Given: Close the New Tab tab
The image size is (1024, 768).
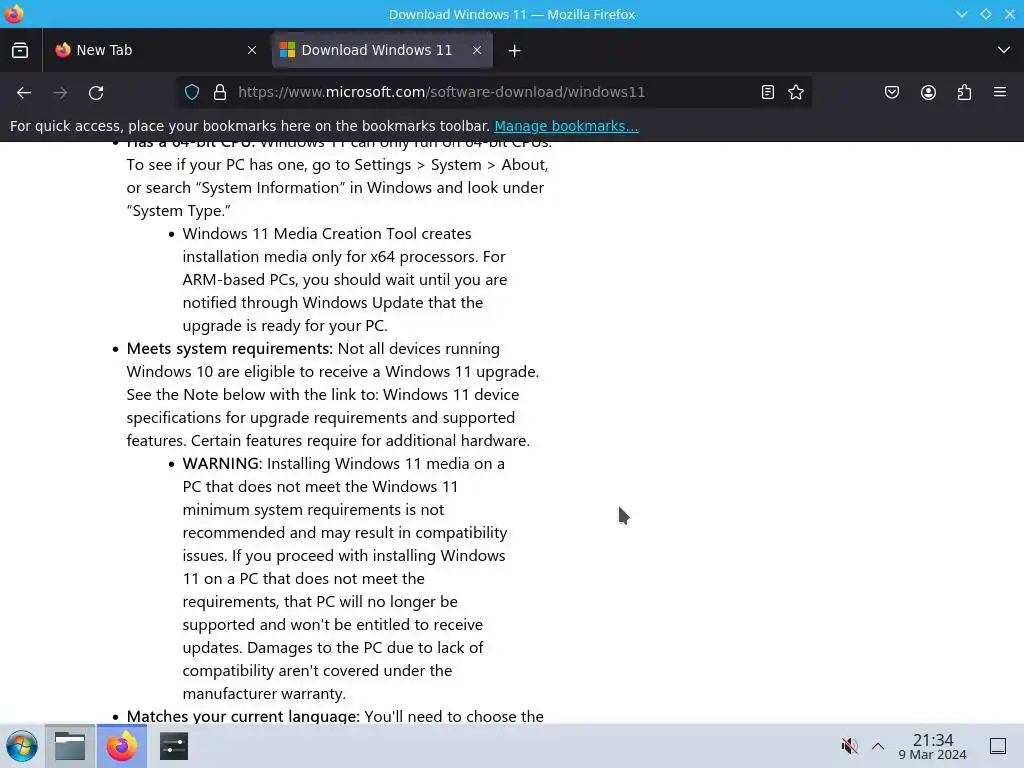Looking at the screenshot, I should click(x=252, y=50).
